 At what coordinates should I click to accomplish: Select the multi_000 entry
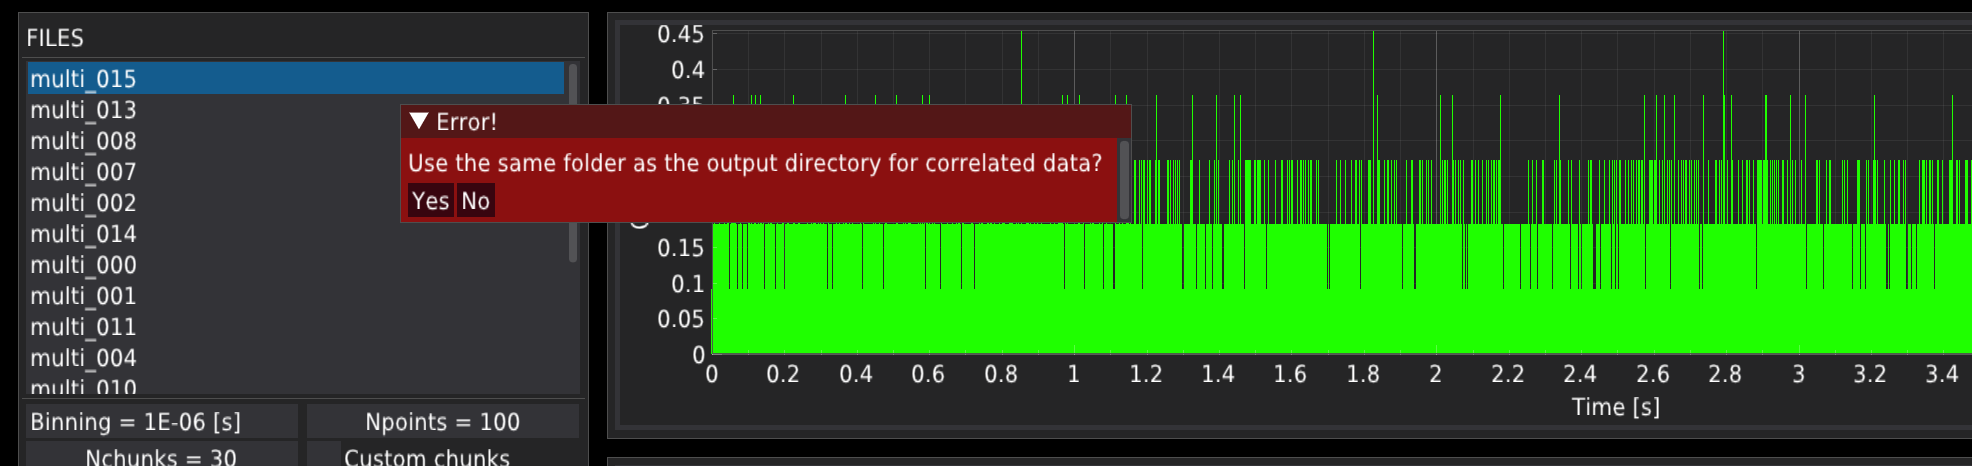tap(83, 265)
